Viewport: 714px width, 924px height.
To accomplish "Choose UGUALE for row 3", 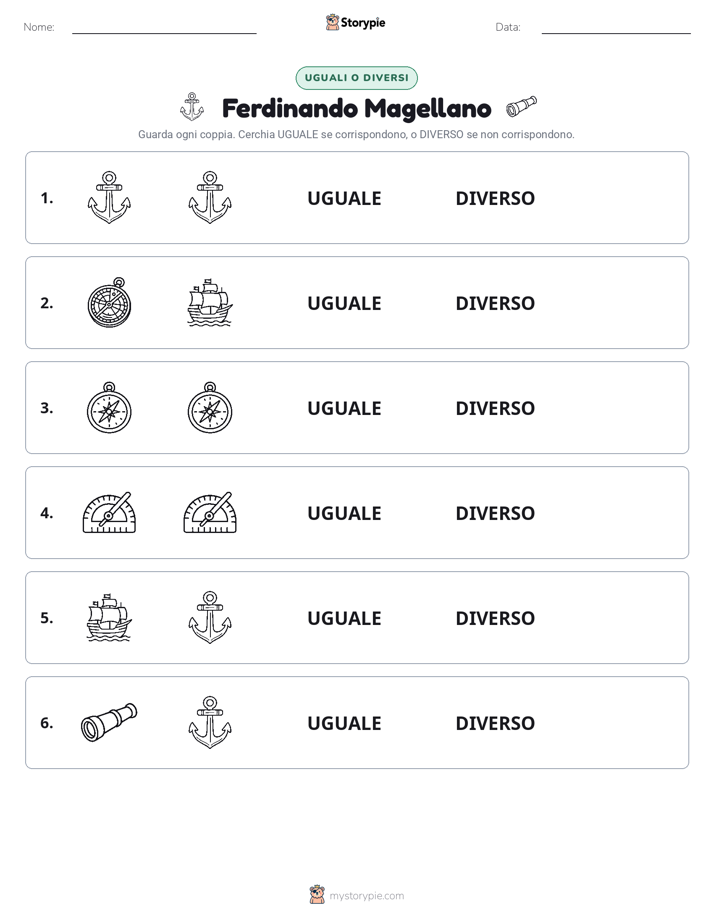I will pyautogui.click(x=345, y=408).
